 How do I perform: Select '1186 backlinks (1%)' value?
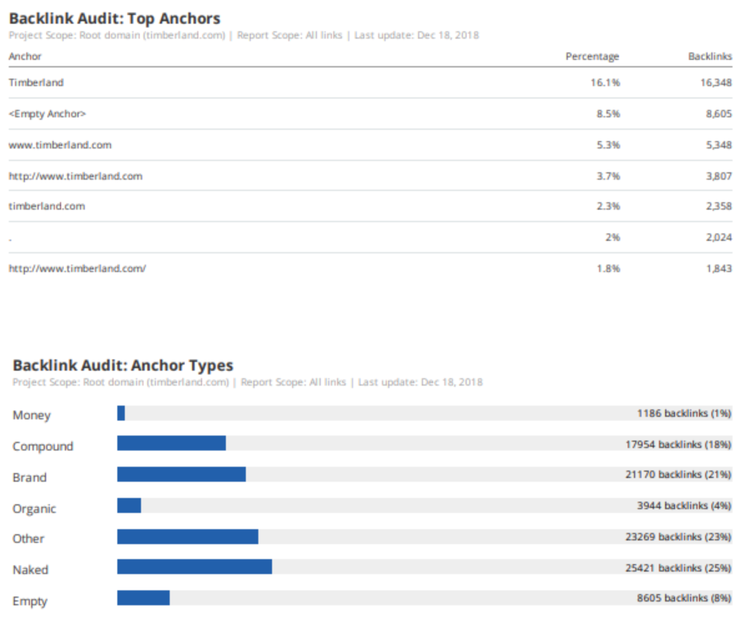tap(684, 413)
